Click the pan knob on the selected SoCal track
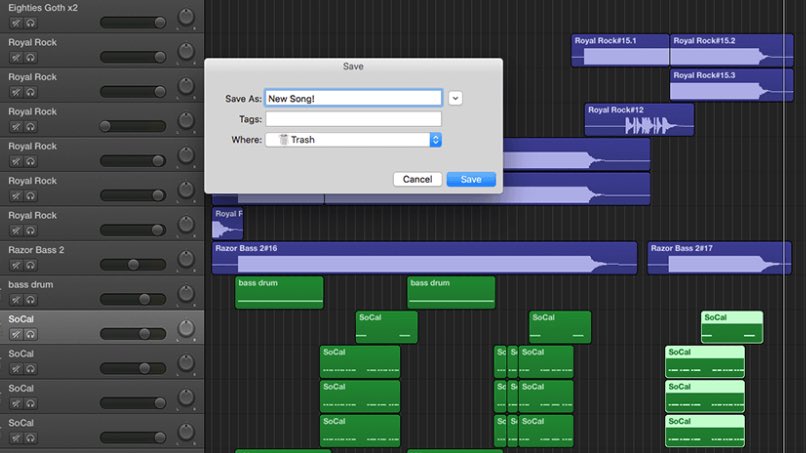 [x=186, y=328]
